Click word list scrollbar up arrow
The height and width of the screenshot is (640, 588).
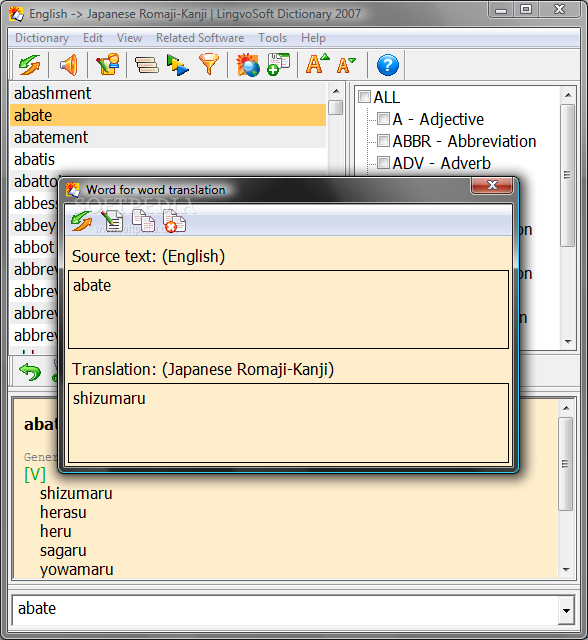[x=336, y=91]
